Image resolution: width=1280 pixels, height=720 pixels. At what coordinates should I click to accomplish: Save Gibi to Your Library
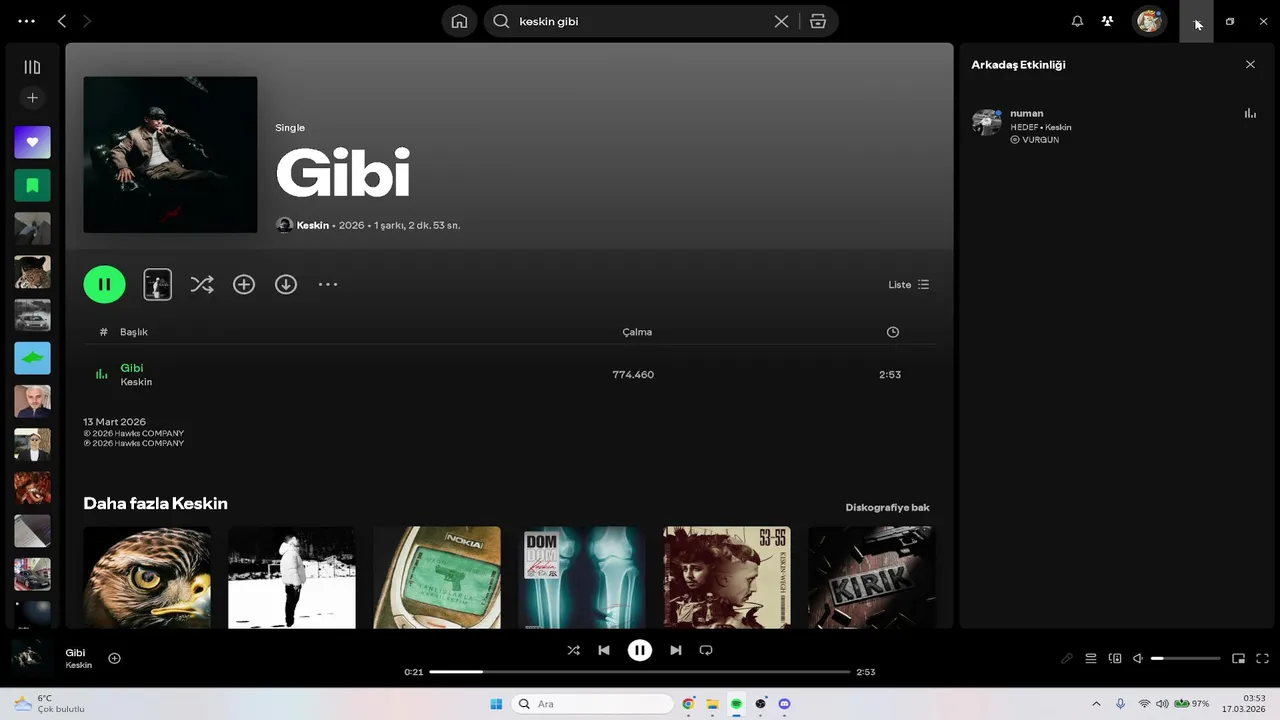(x=244, y=284)
